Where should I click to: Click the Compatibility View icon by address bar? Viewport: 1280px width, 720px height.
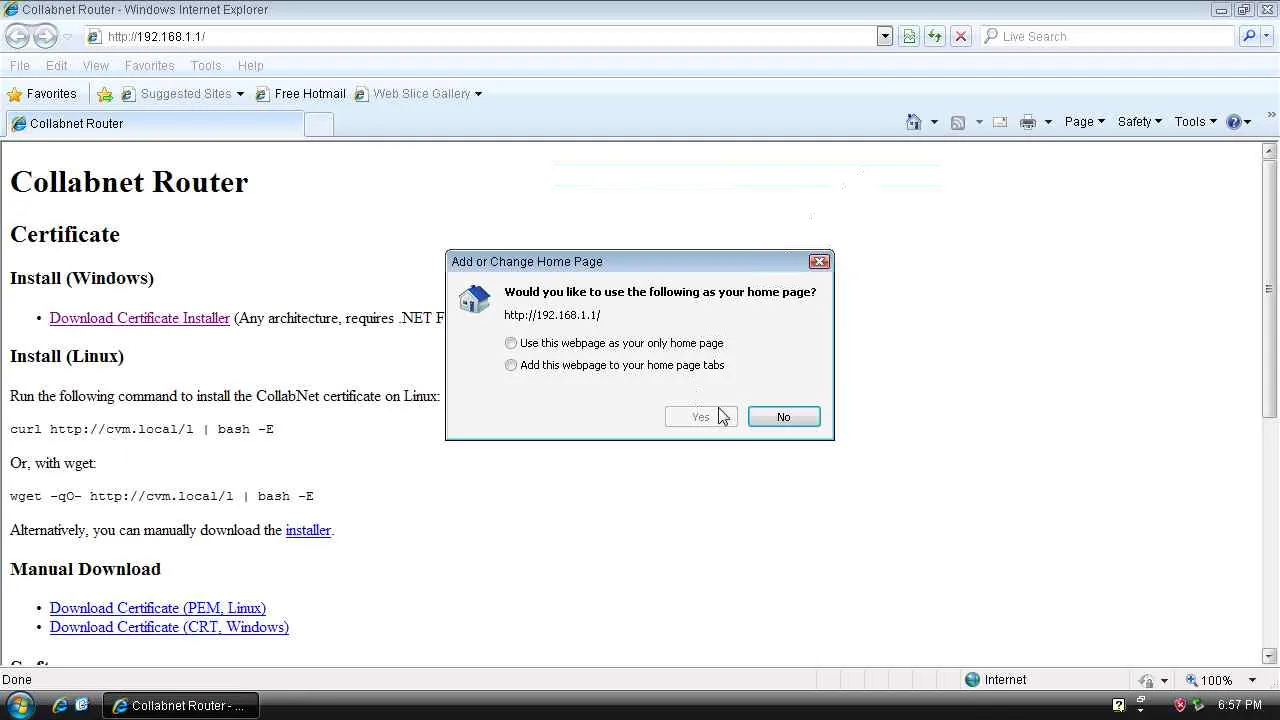coord(909,36)
